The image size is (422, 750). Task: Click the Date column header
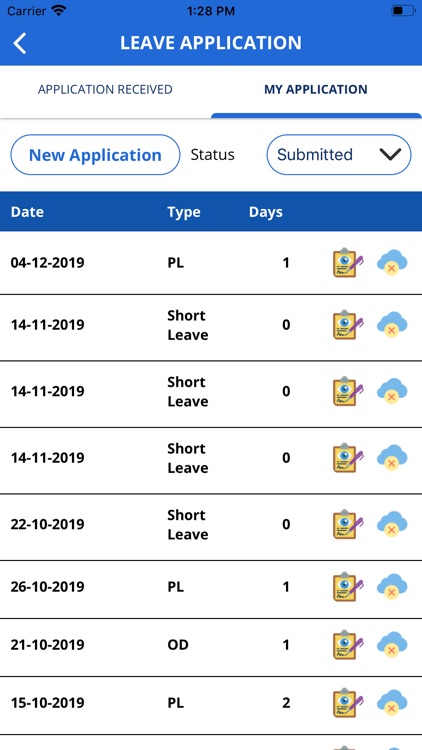[x=27, y=212]
